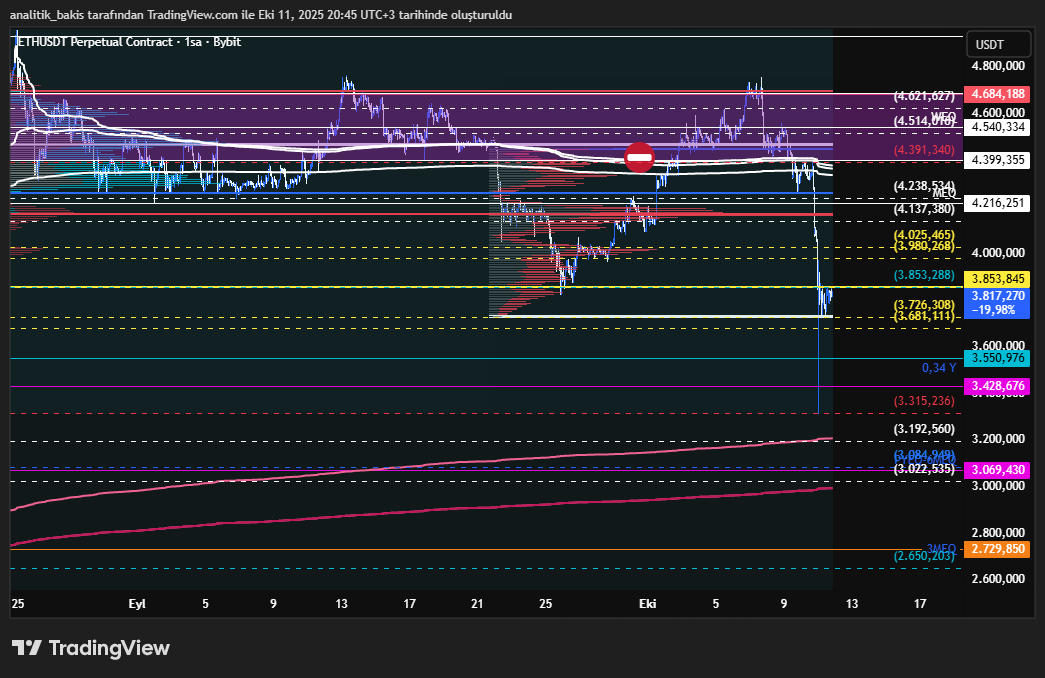The width and height of the screenshot is (1045, 678).
Task: Click the no-entry prohibition icon on the chart
Action: pos(641,157)
